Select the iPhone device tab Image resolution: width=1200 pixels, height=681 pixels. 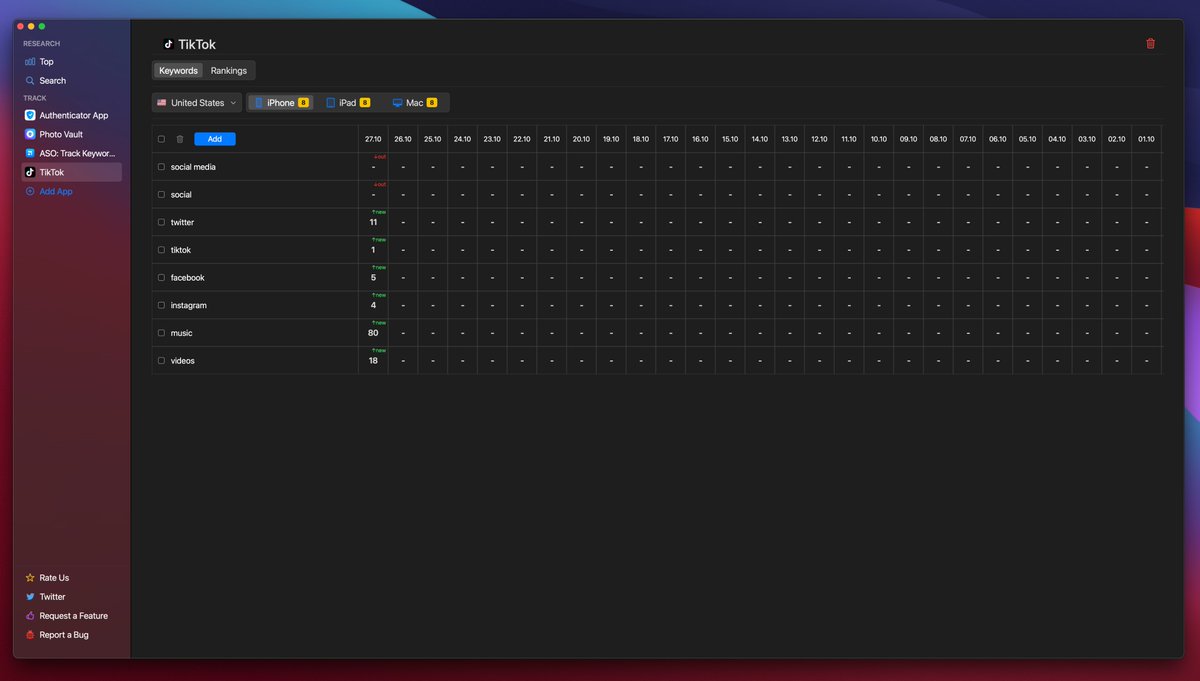click(x=281, y=103)
